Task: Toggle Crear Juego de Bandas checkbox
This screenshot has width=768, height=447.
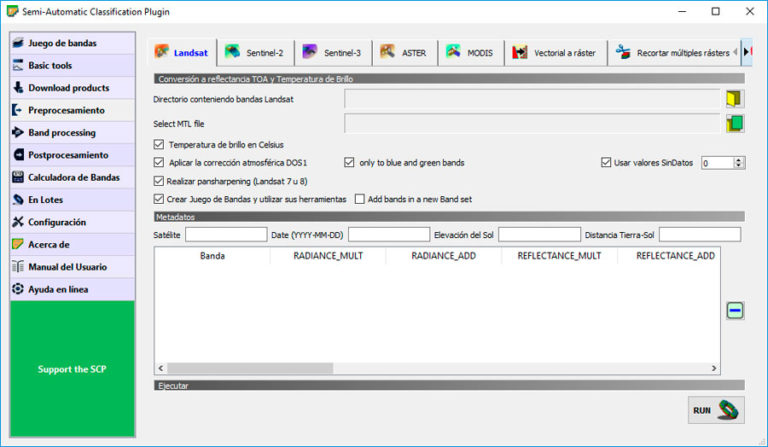Action: (159, 199)
